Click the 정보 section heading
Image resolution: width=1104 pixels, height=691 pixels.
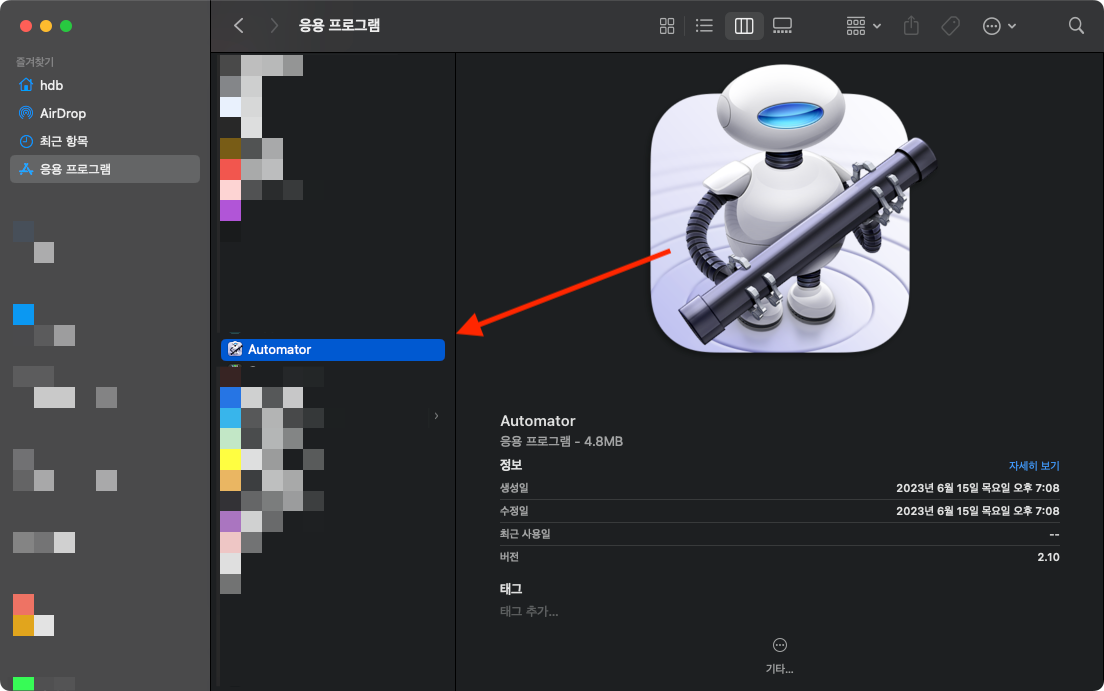(x=510, y=465)
